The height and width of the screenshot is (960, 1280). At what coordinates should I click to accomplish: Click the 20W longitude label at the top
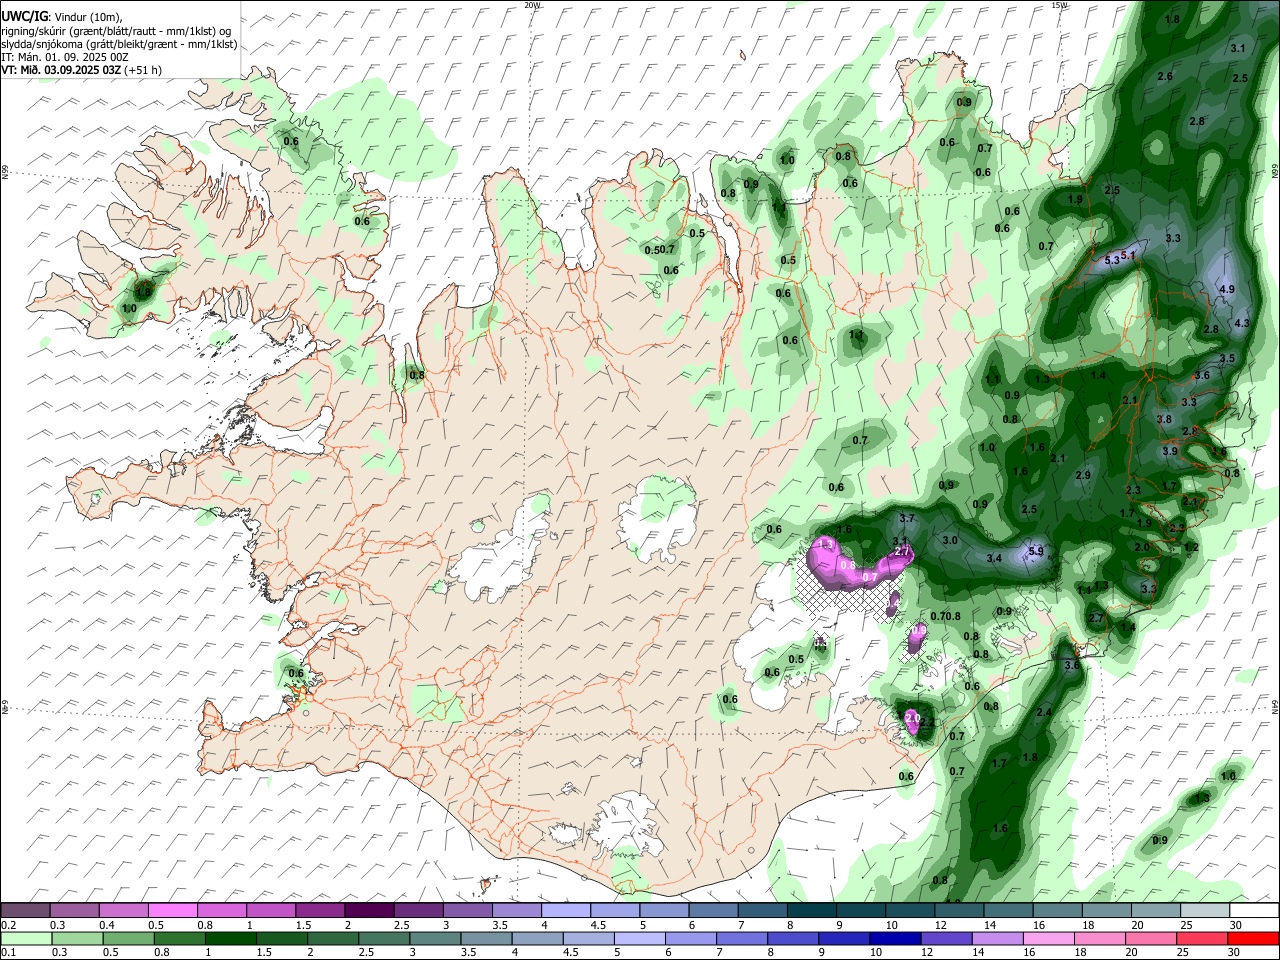tap(532, 5)
